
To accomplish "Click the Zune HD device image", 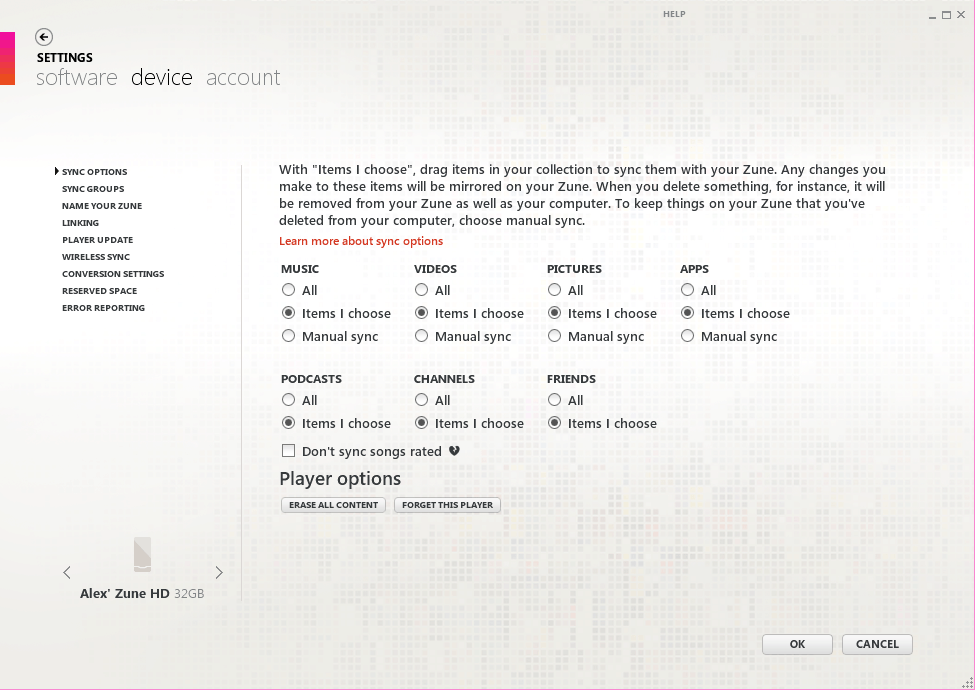I will pyautogui.click(x=142, y=554).
